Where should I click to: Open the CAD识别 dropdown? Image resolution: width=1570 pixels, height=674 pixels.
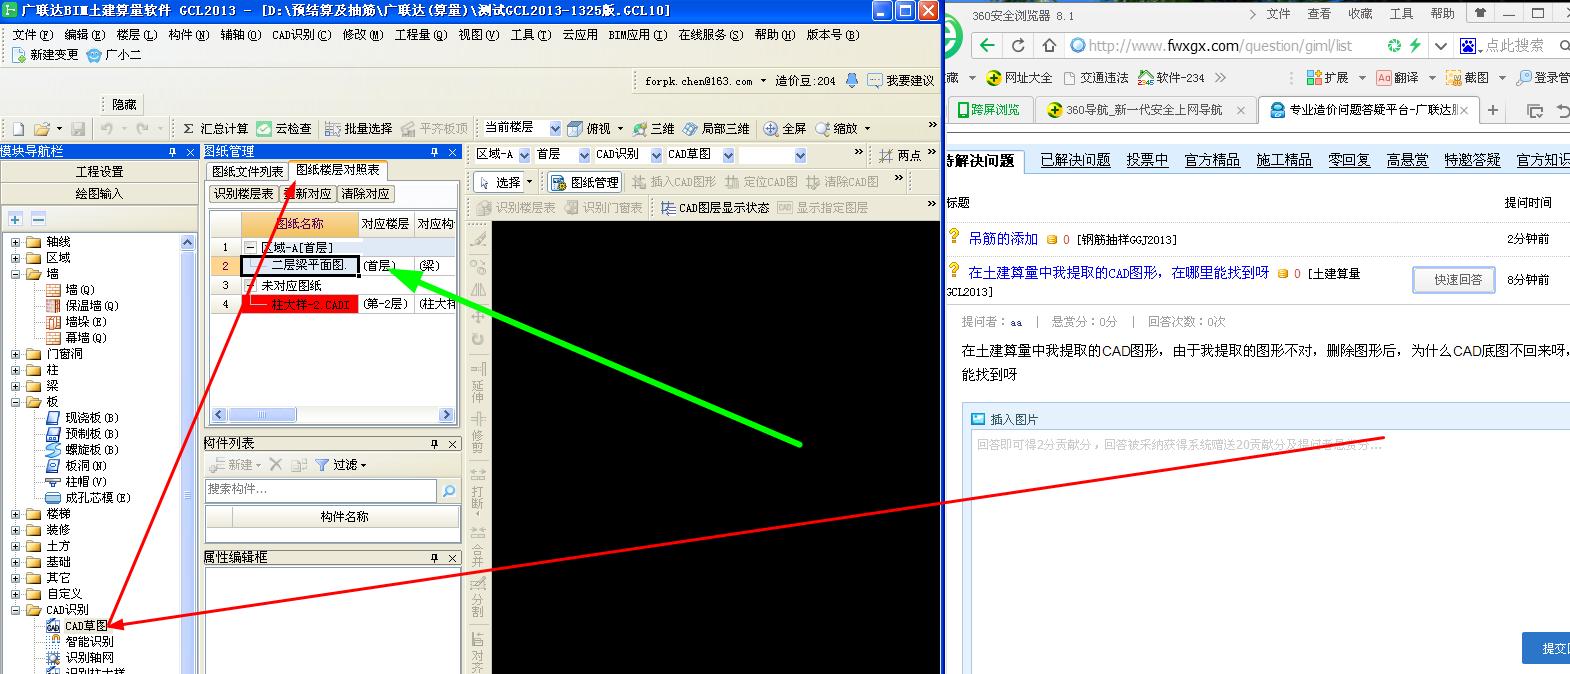coord(656,155)
